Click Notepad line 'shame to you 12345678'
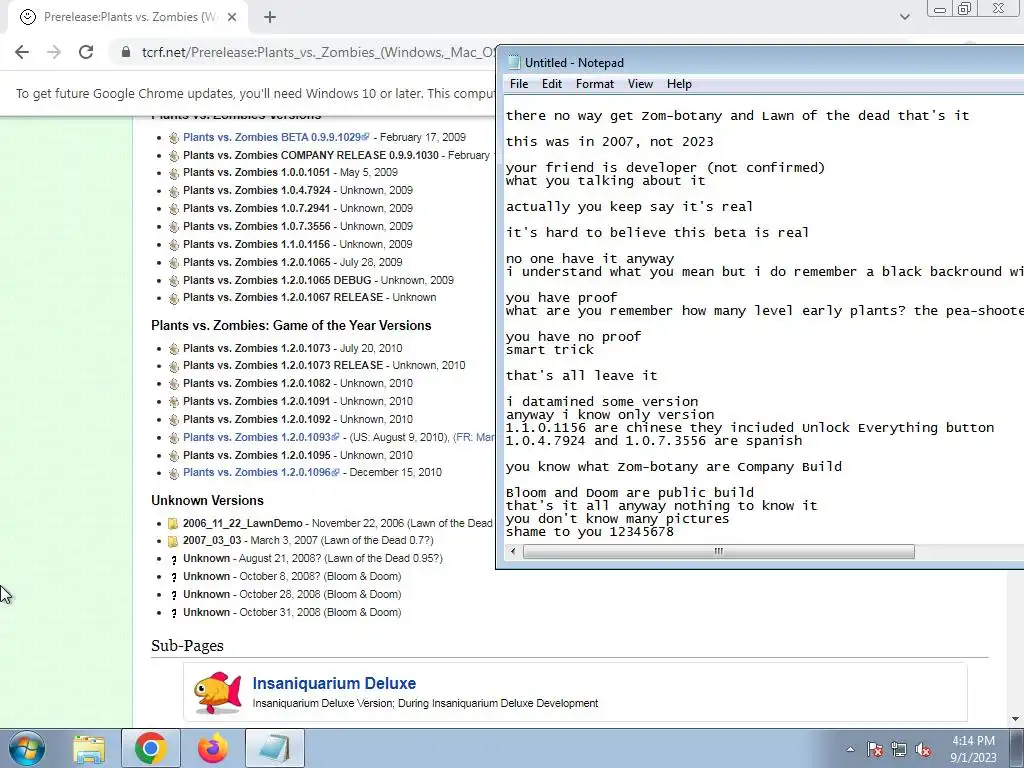The height and width of the screenshot is (768, 1024). coord(589,532)
